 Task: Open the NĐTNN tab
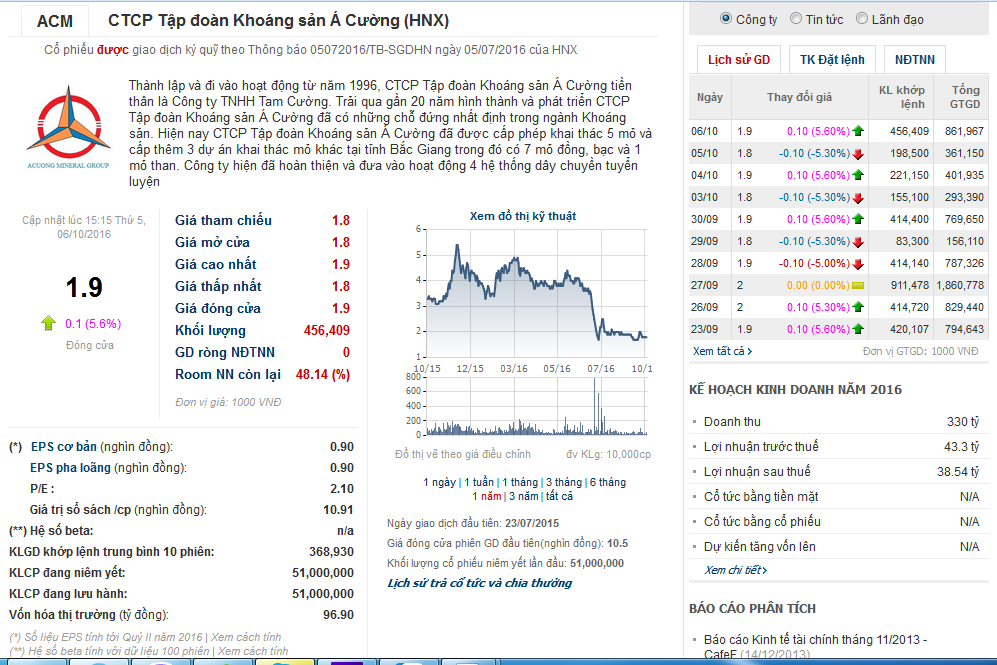click(914, 60)
